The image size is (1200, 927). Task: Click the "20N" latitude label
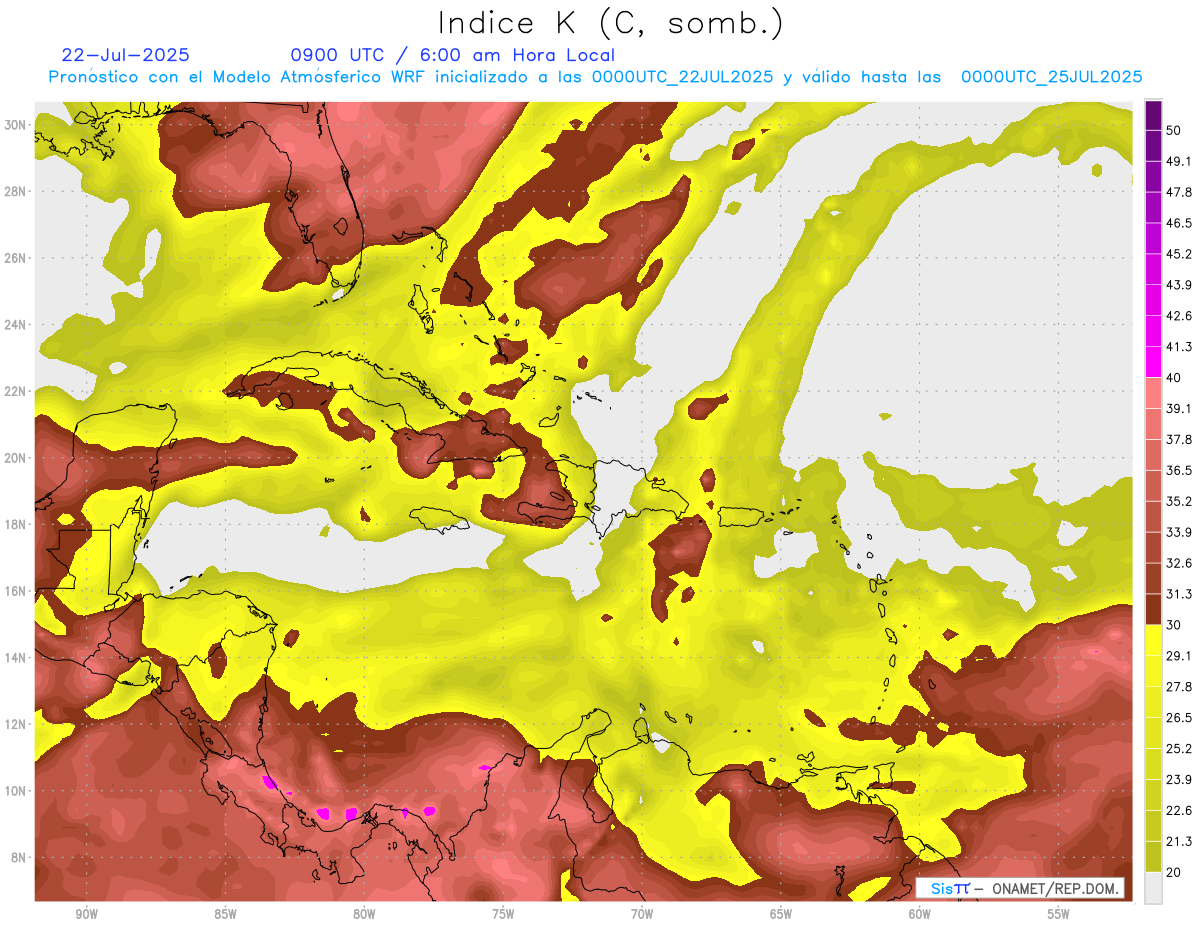16,457
